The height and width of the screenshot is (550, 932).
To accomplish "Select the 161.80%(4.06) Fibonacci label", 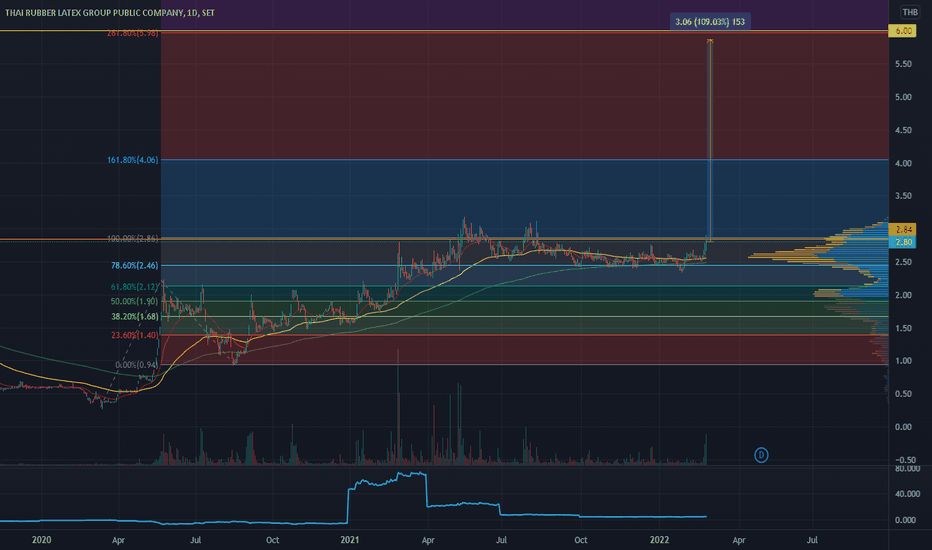I will click(x=133, y=160).
